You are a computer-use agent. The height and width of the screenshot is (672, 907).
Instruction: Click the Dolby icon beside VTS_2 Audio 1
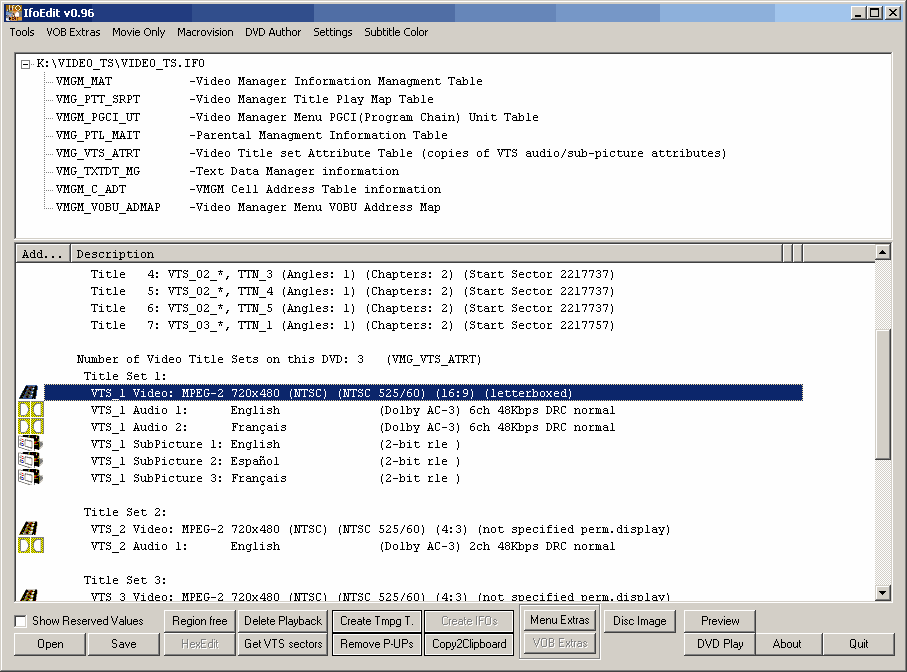point(31,545)
